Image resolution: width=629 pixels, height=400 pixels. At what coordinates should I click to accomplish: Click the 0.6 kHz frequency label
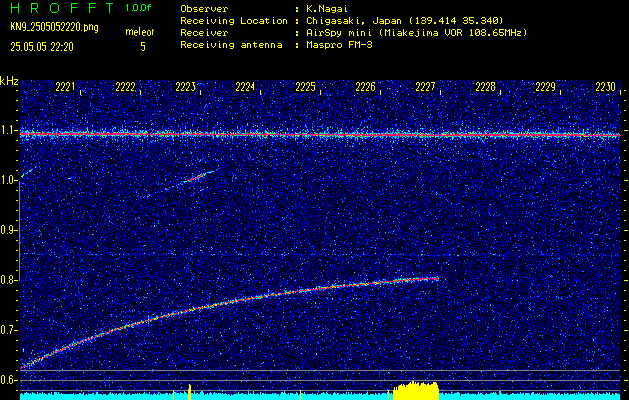[x=8, y=380]
